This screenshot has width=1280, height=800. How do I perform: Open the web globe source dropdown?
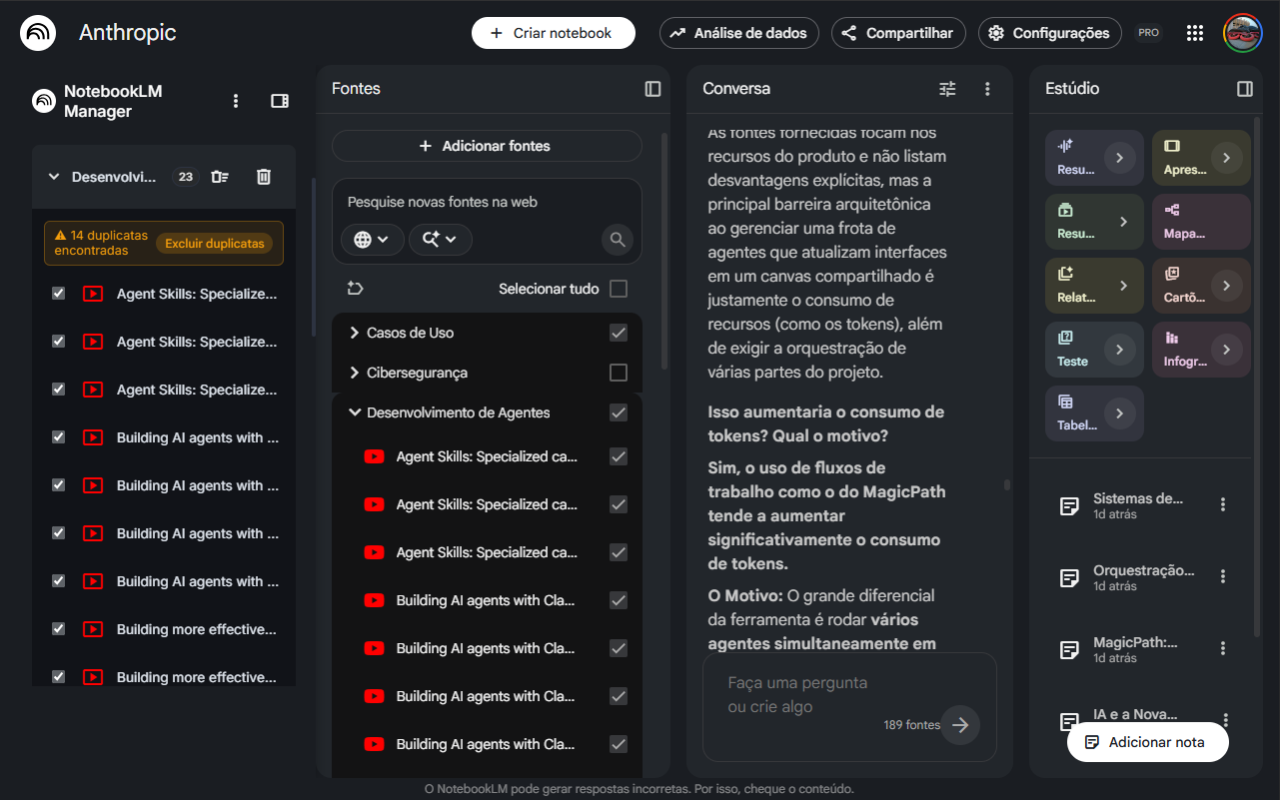[x=372, y=240]
